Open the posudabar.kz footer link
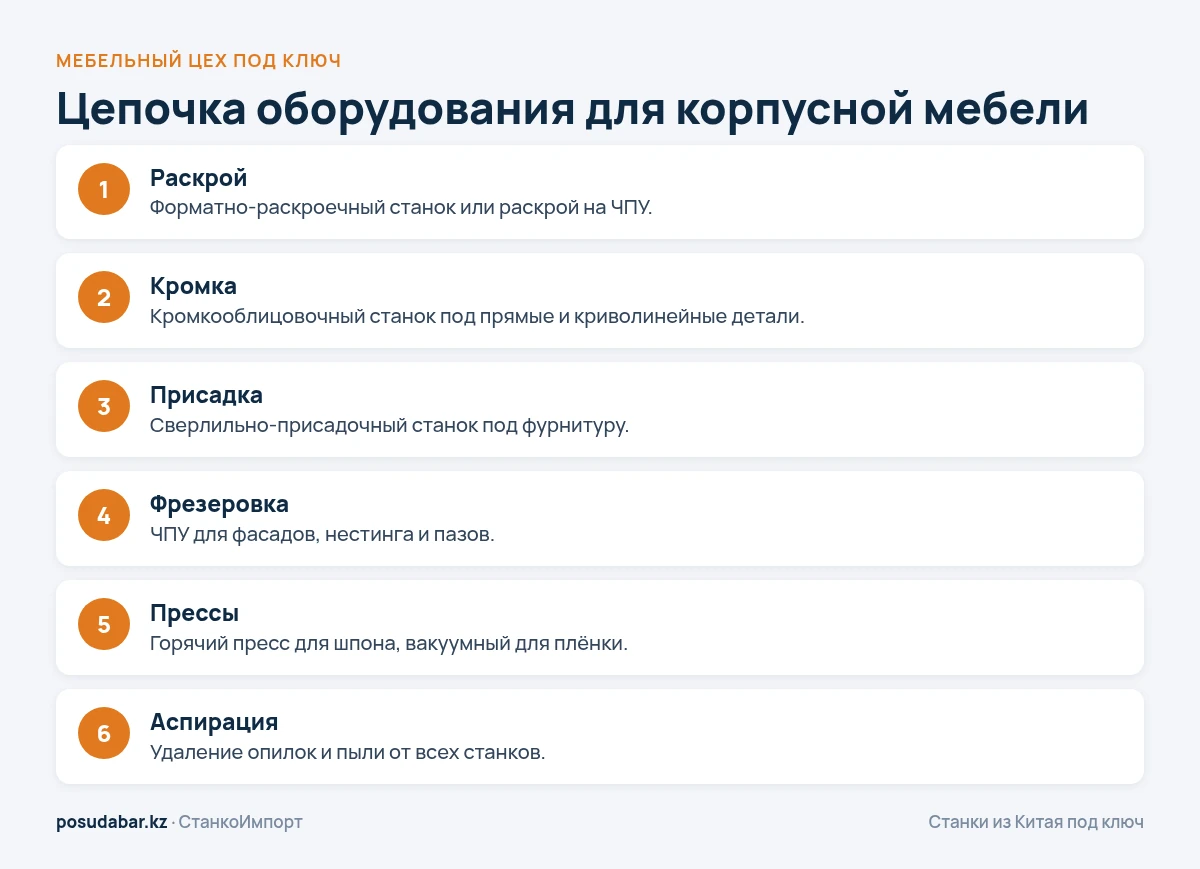1200x869 pixels. (x=111, y=822)
